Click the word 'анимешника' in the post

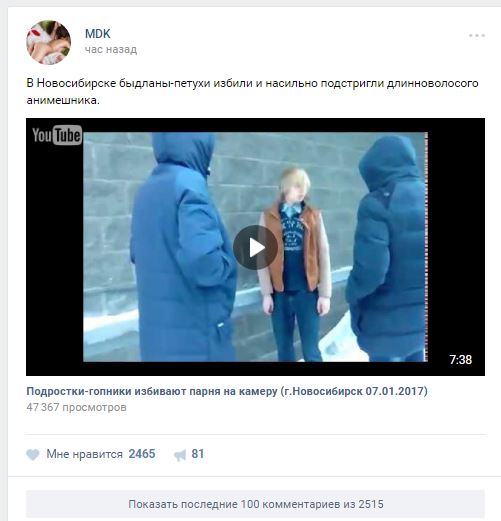pos(63,100)
